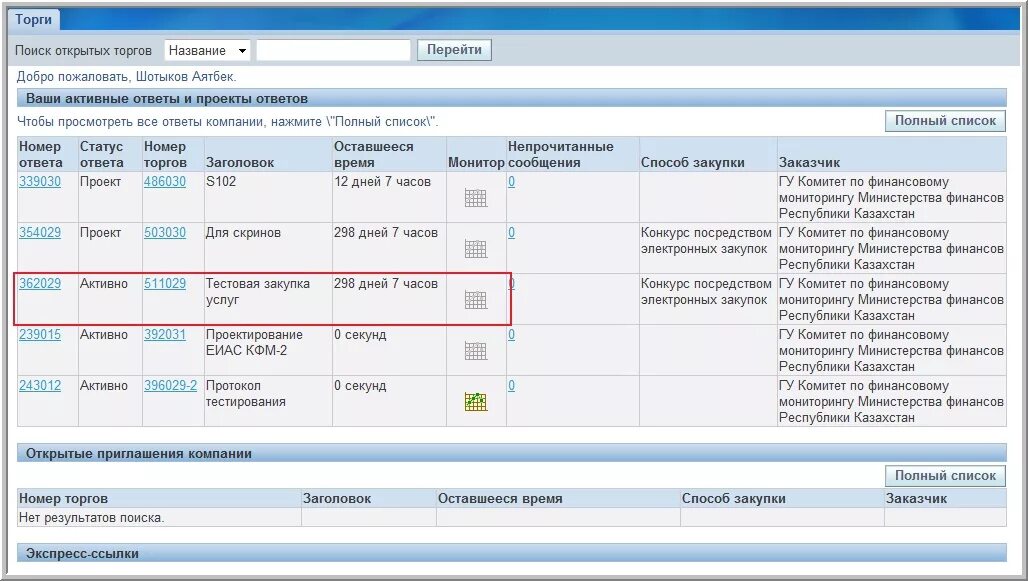1028x581 pixels.
Task: Open unread messages for Протокол тестирования row
Action: click(511, 386)
